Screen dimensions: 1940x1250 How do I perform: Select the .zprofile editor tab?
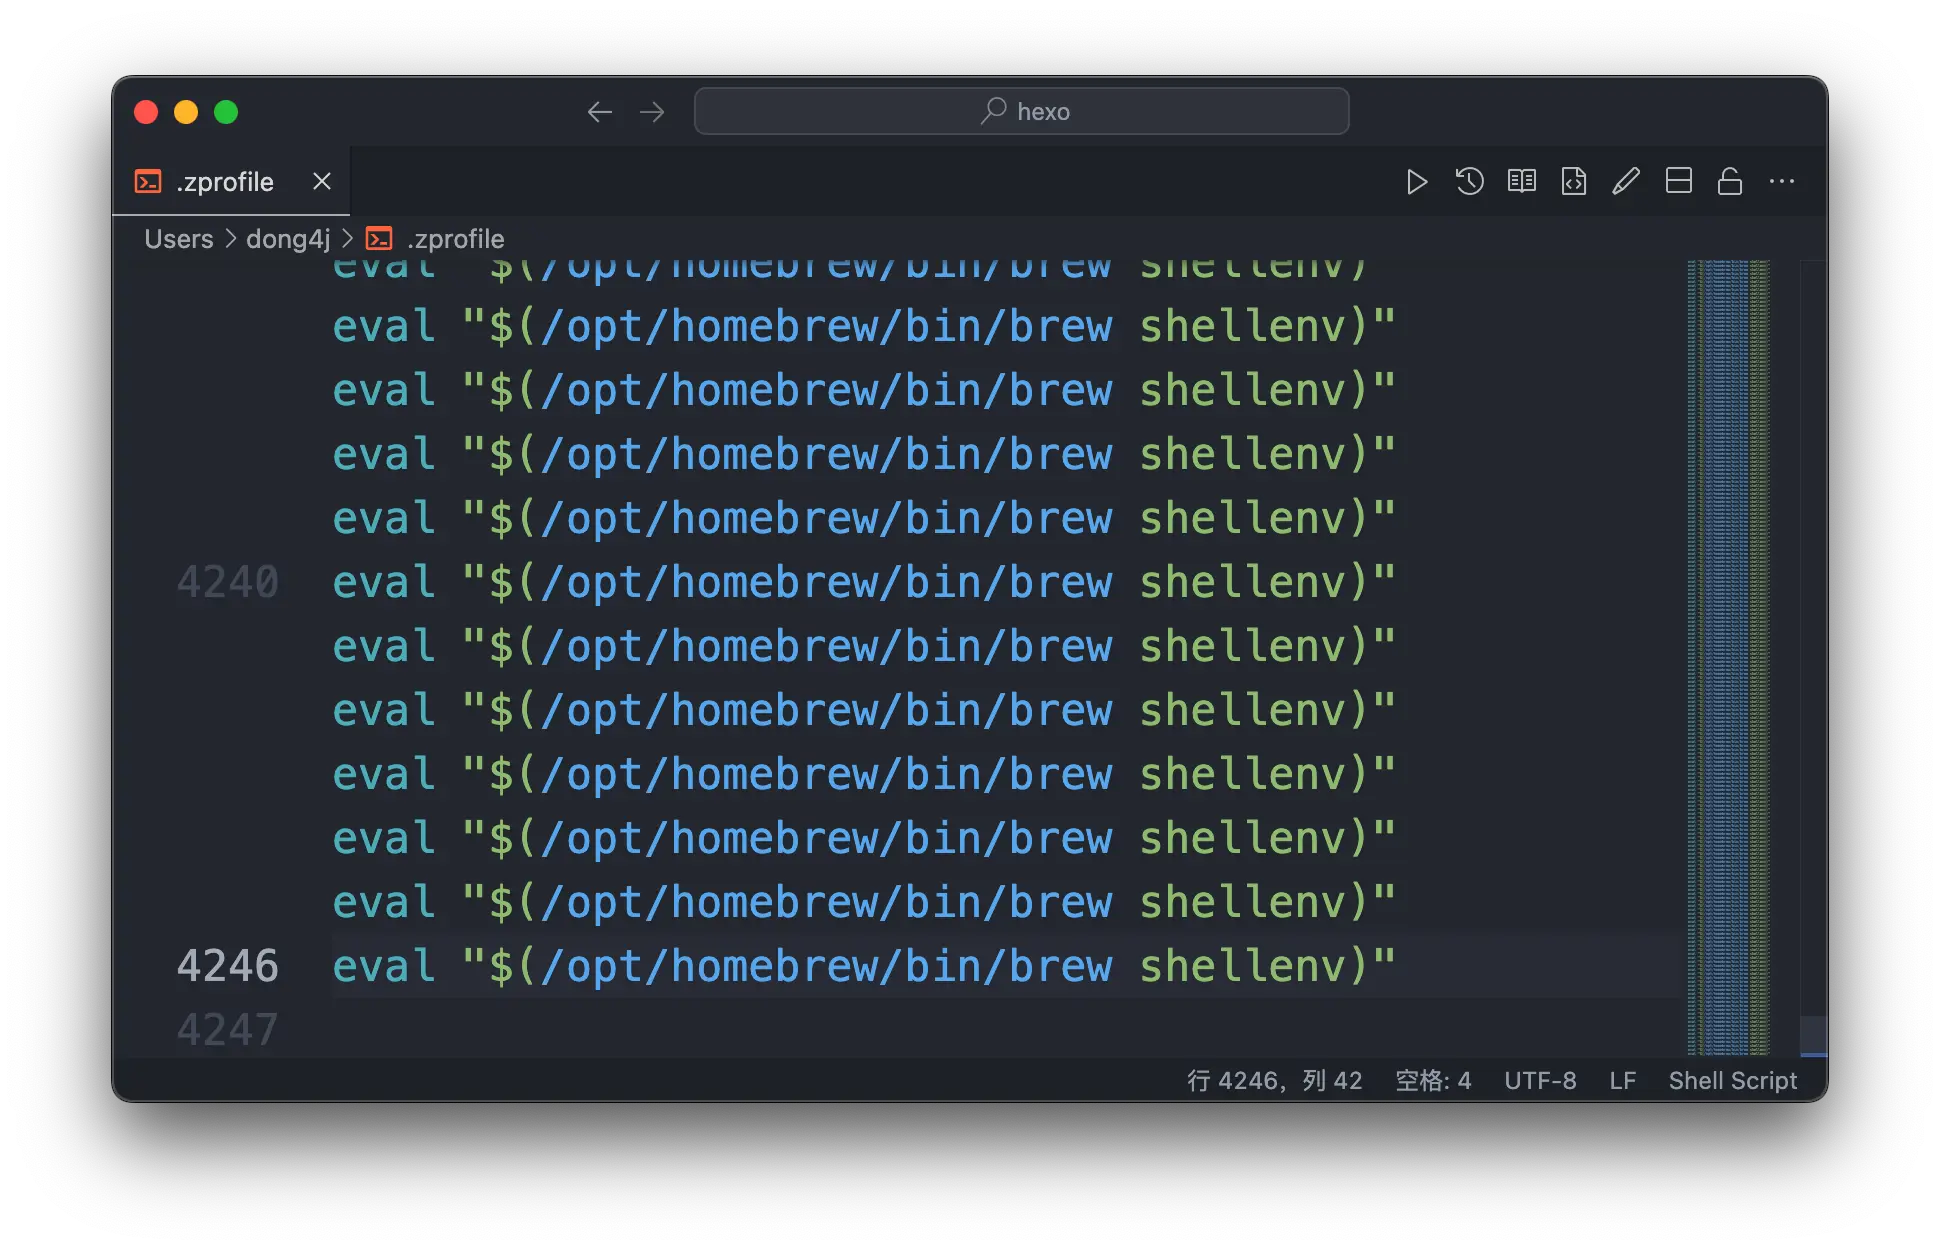[x=224, y=182]
